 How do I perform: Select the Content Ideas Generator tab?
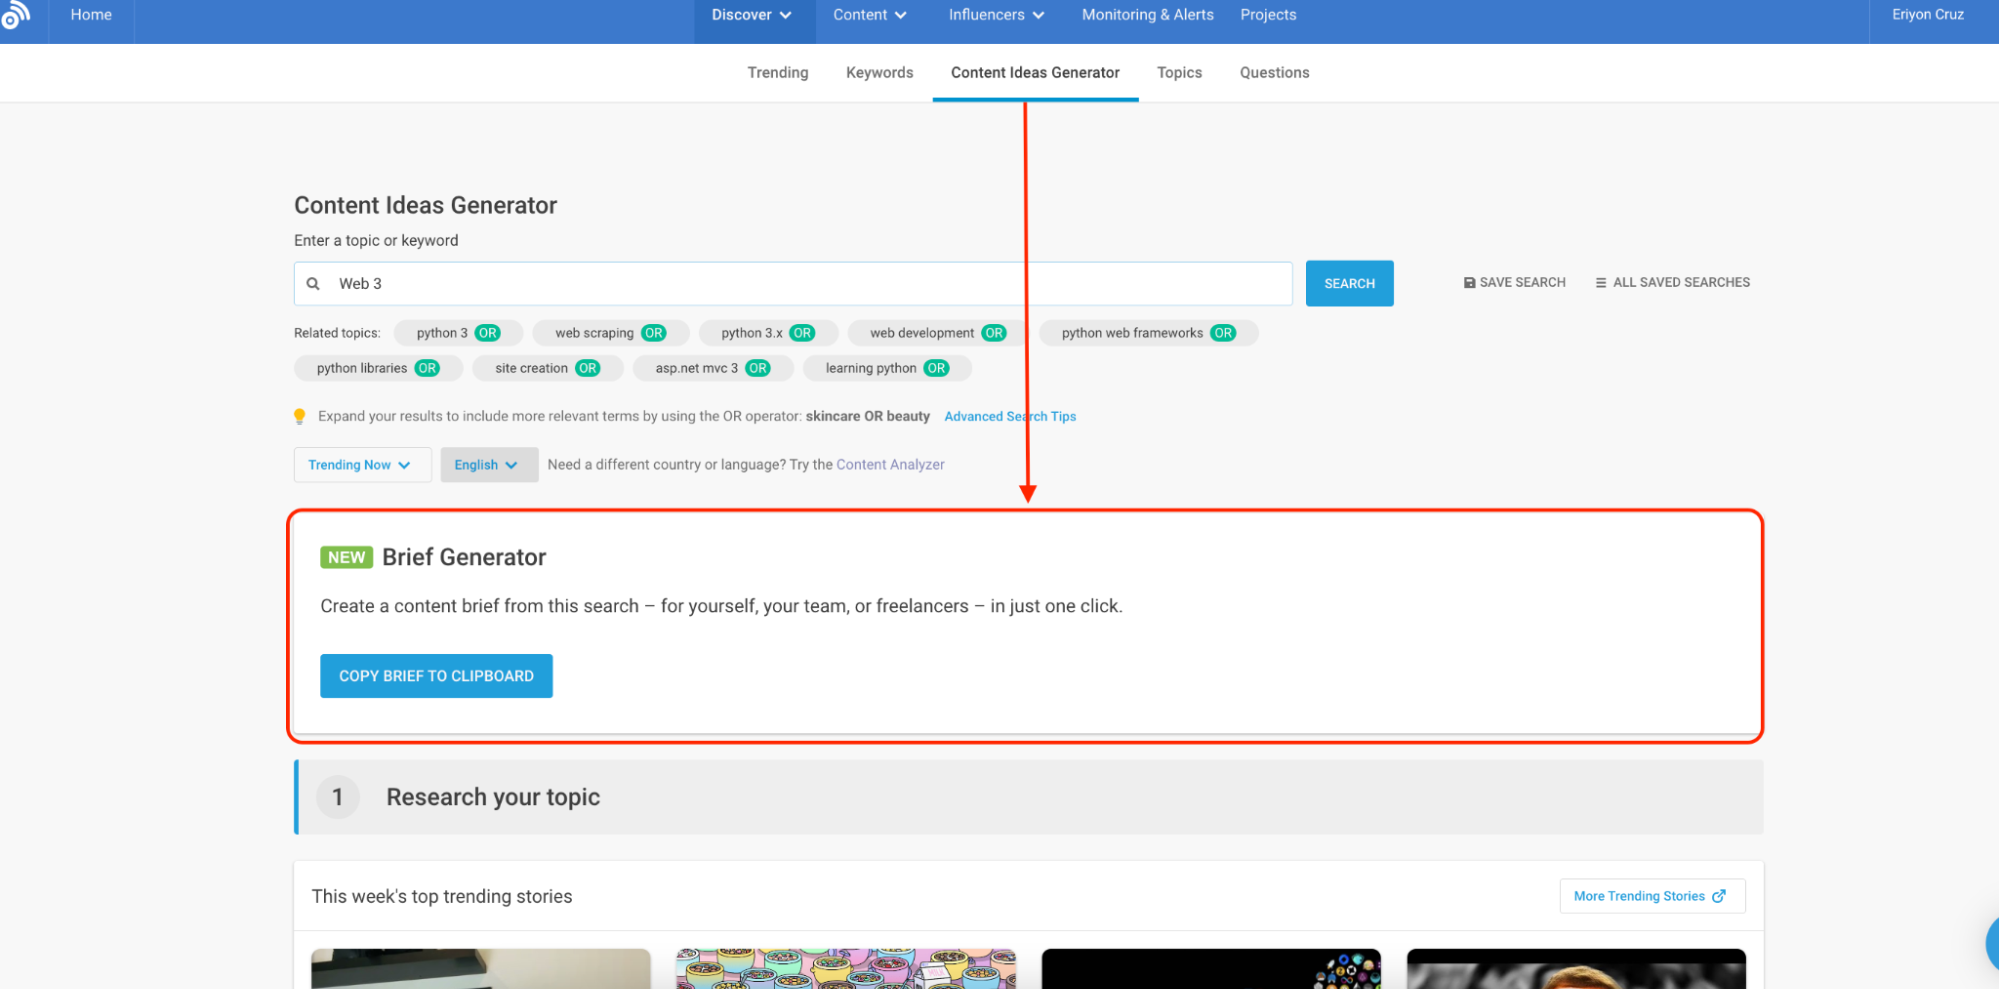1035,73
